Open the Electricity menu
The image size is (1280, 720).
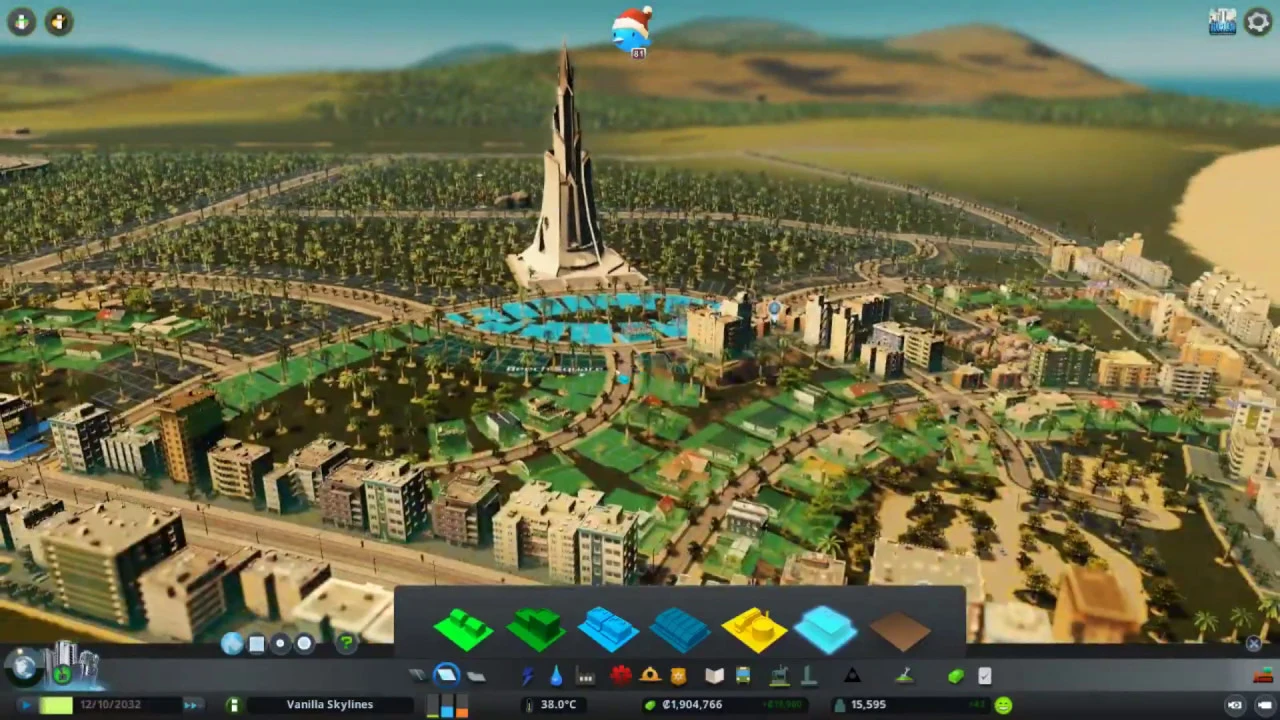527,677
